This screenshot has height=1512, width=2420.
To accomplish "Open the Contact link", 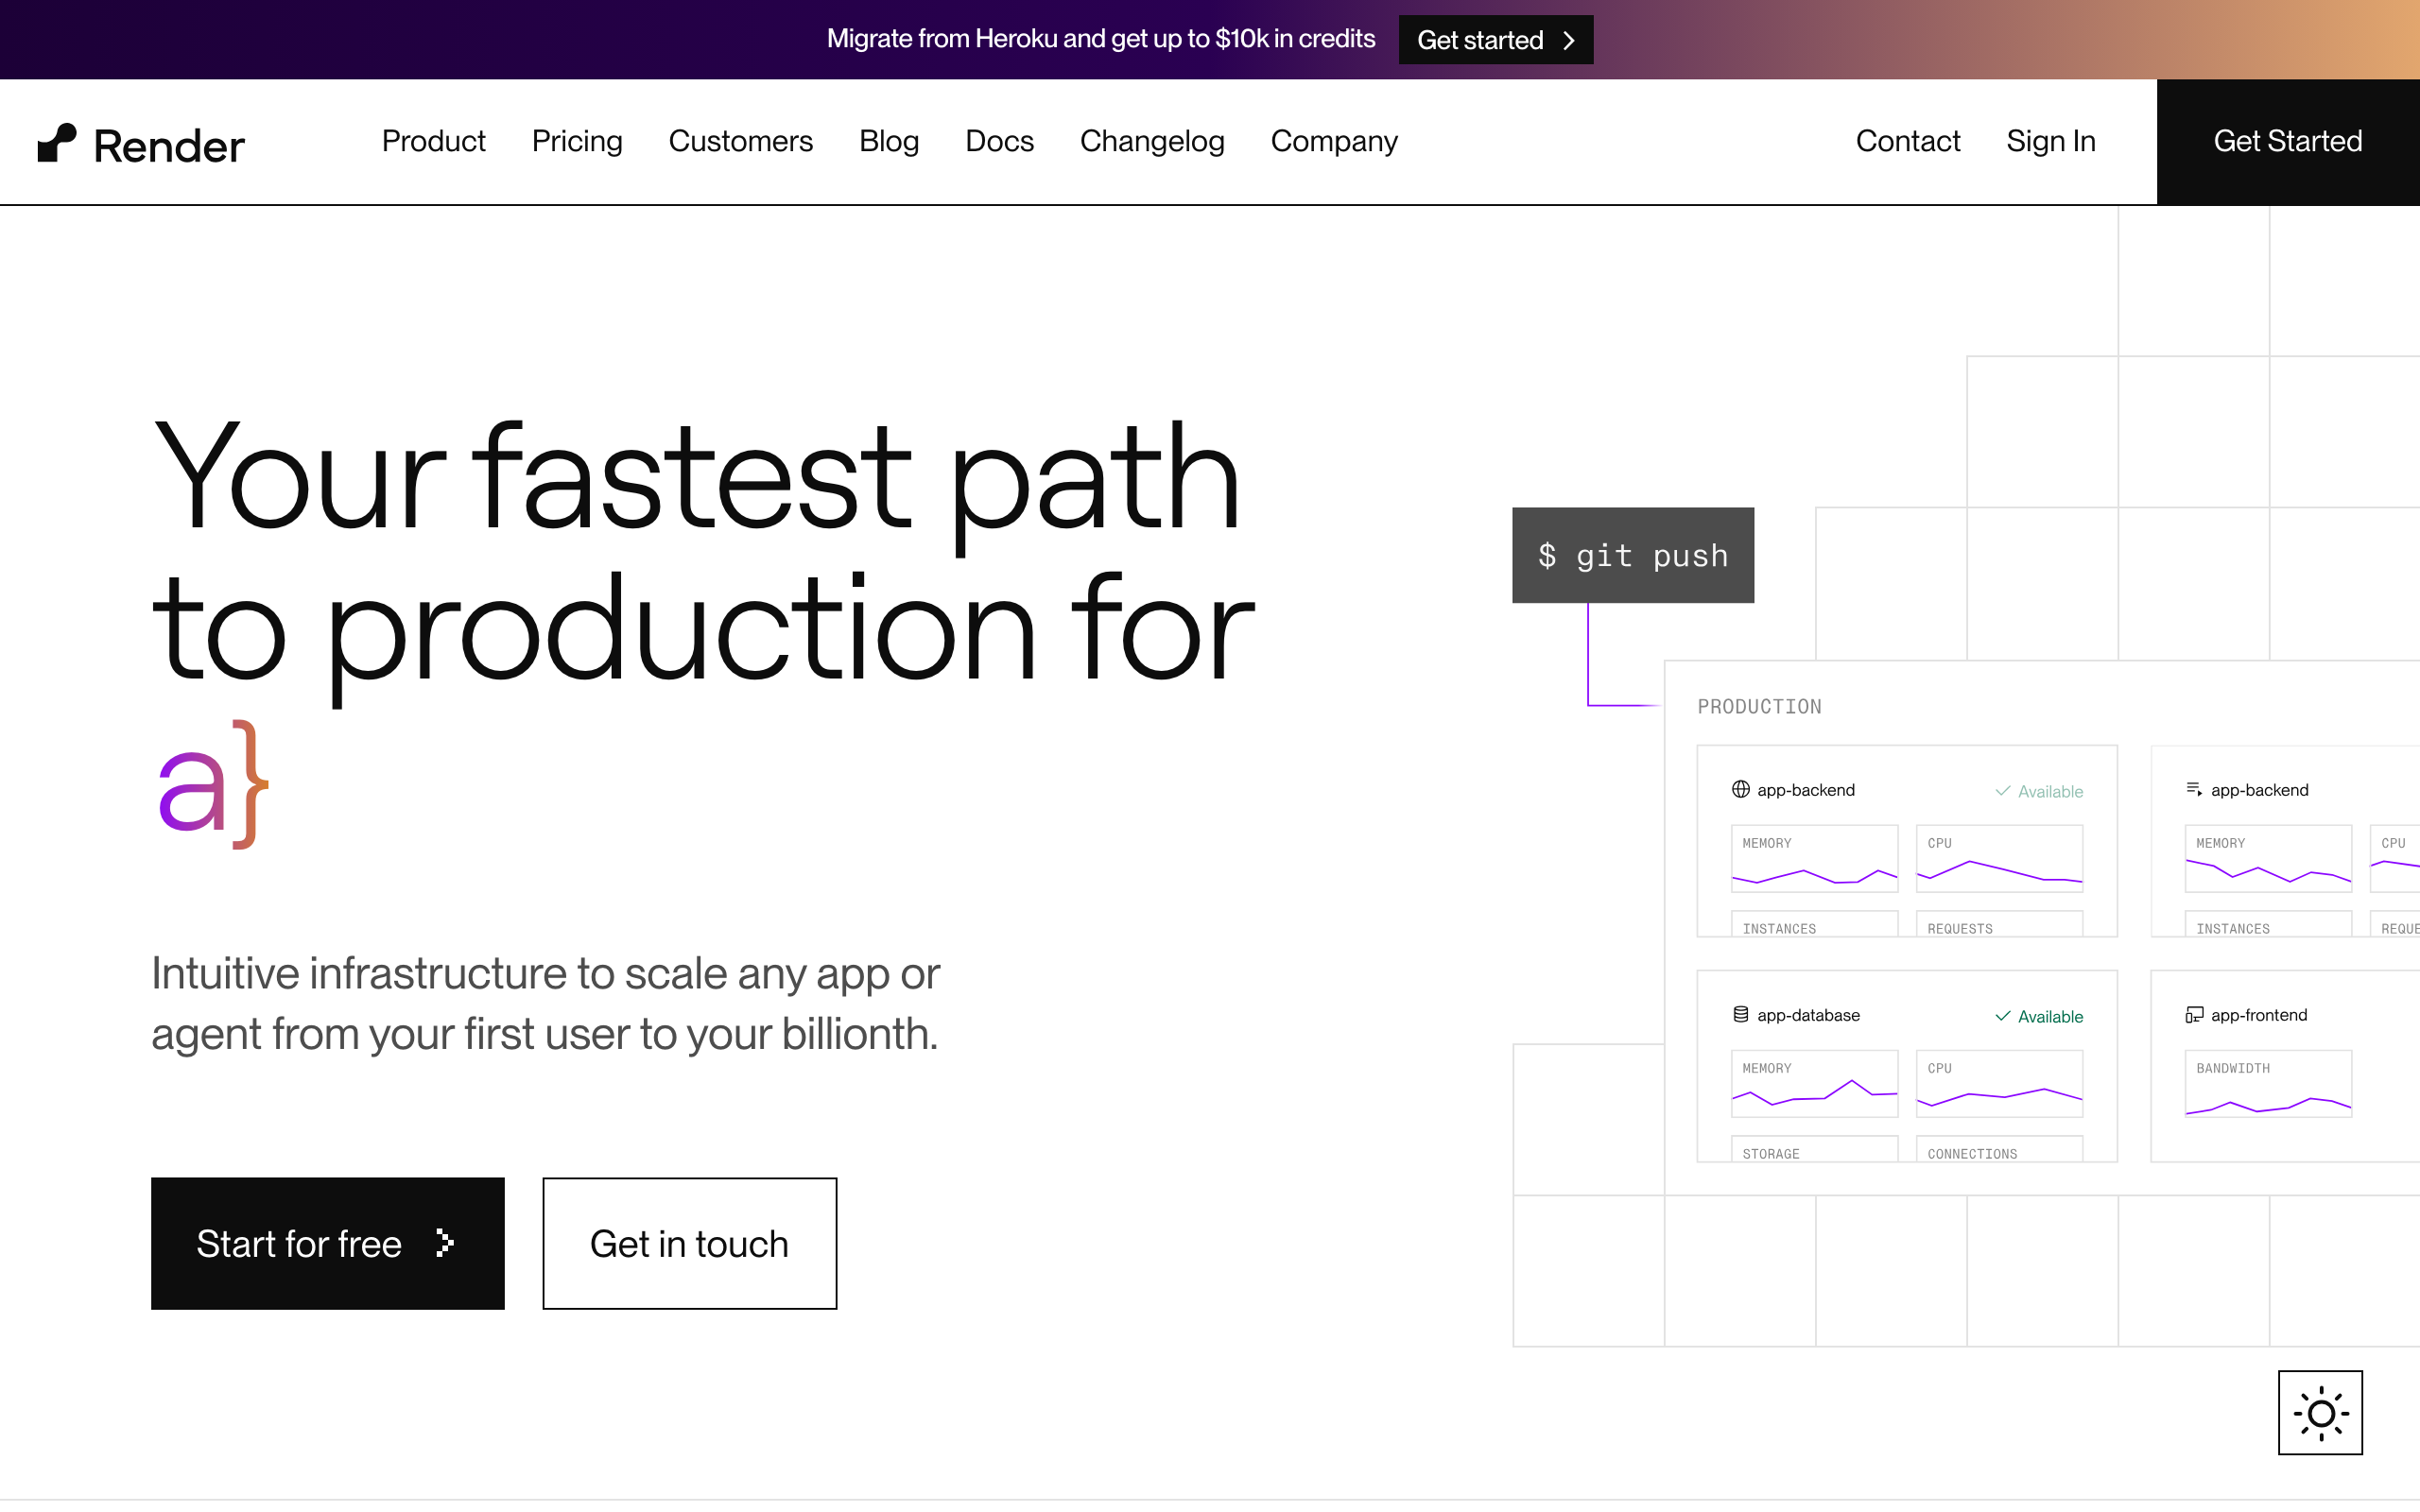I will coord(1907,141).
